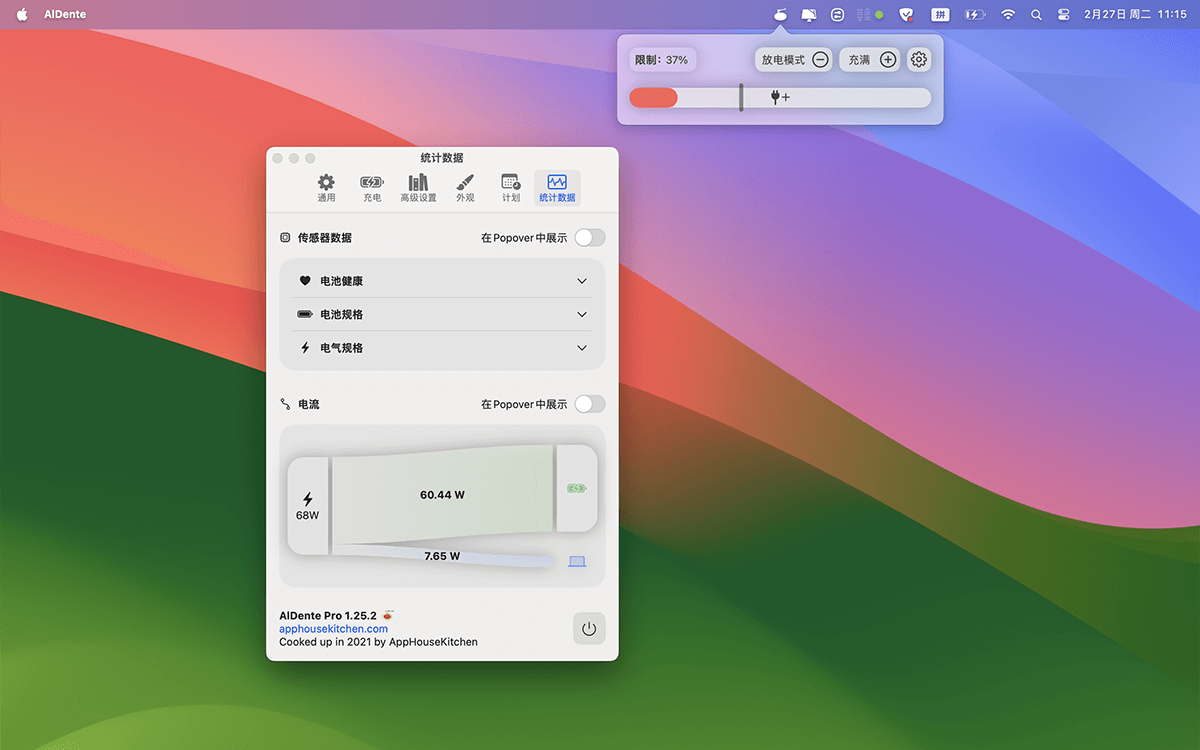Open the AlDente application menu
Screen dimensions: 1200x750
pos(65,15)
